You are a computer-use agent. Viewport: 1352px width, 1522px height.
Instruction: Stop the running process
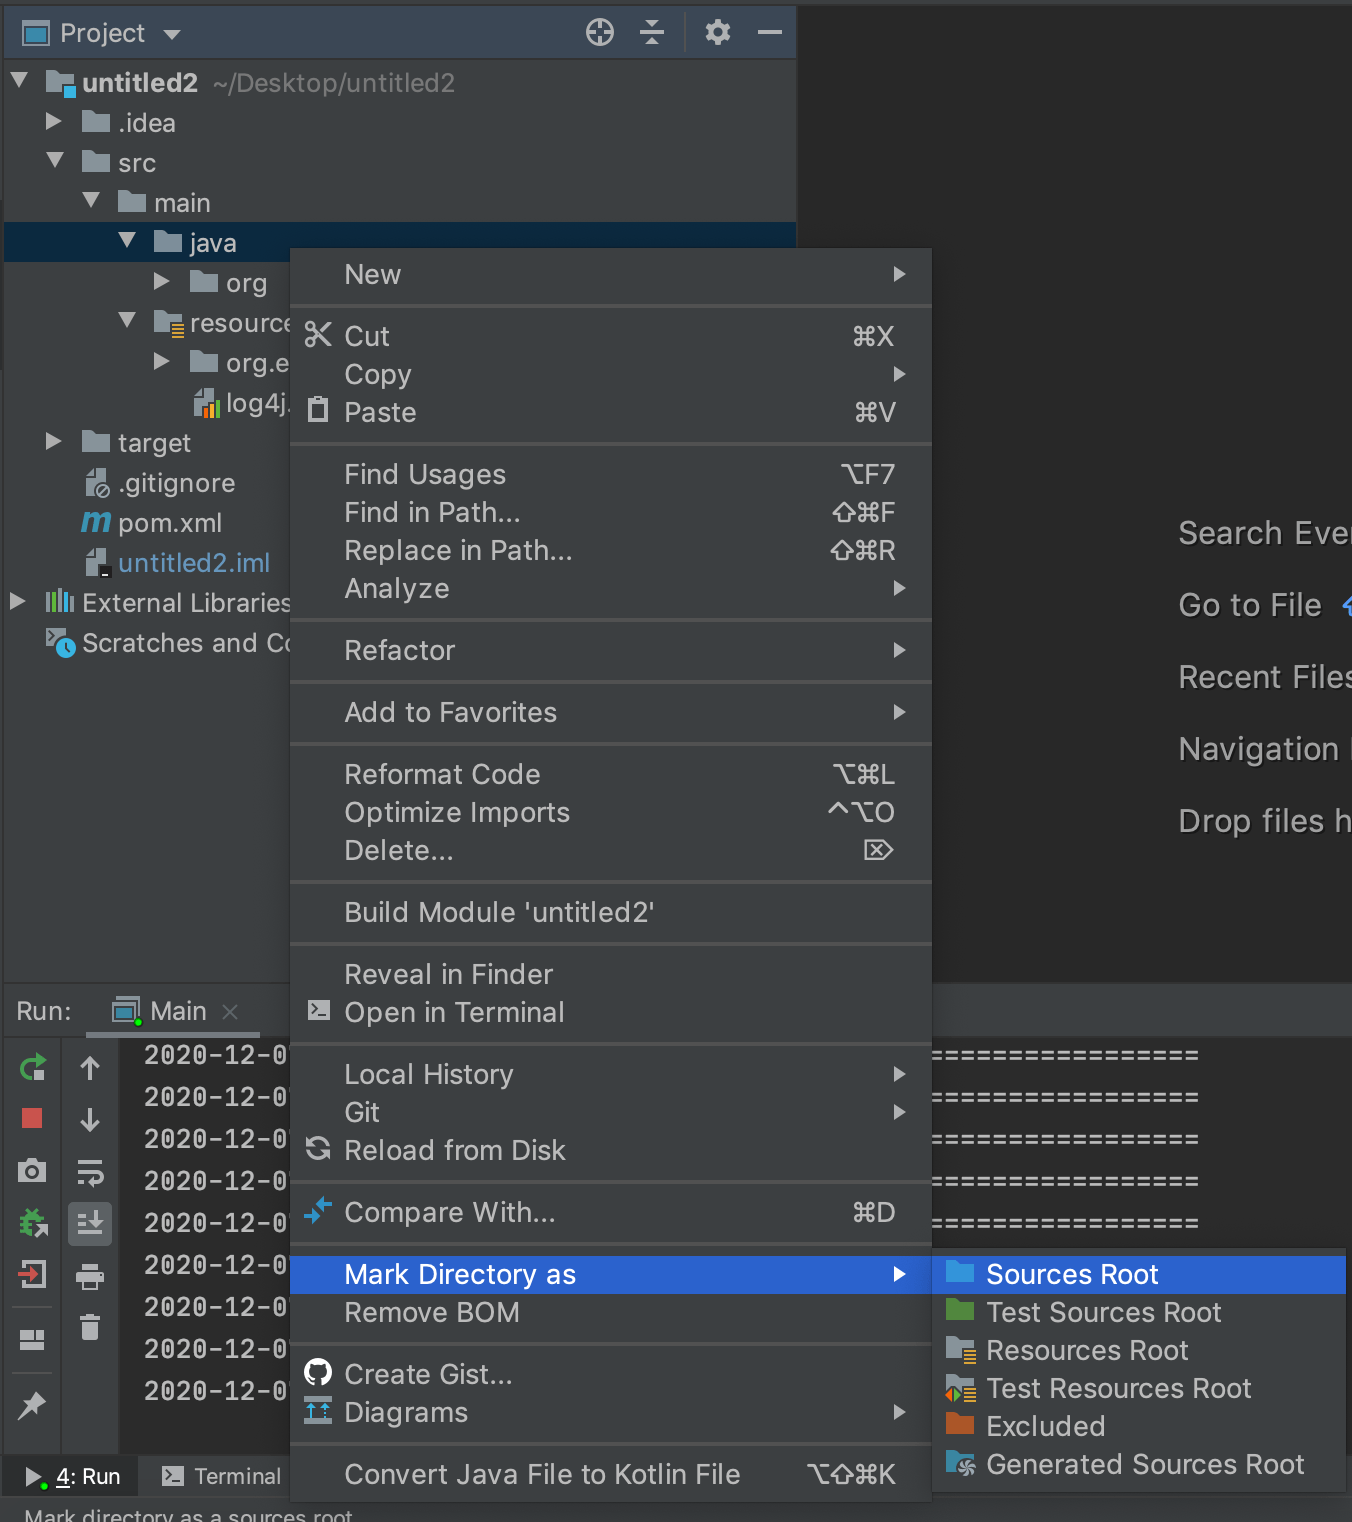[x=32, y=1119]
